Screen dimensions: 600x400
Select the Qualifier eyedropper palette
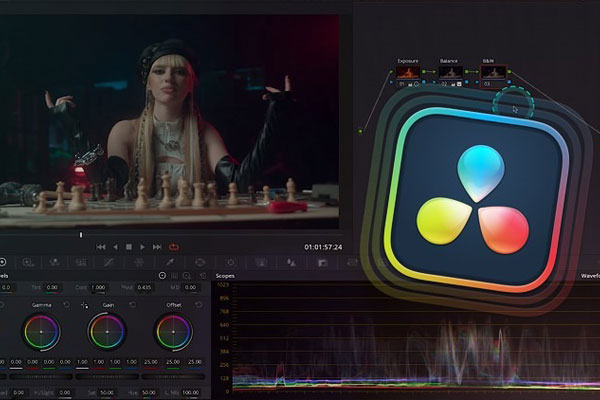pos(170,262)
